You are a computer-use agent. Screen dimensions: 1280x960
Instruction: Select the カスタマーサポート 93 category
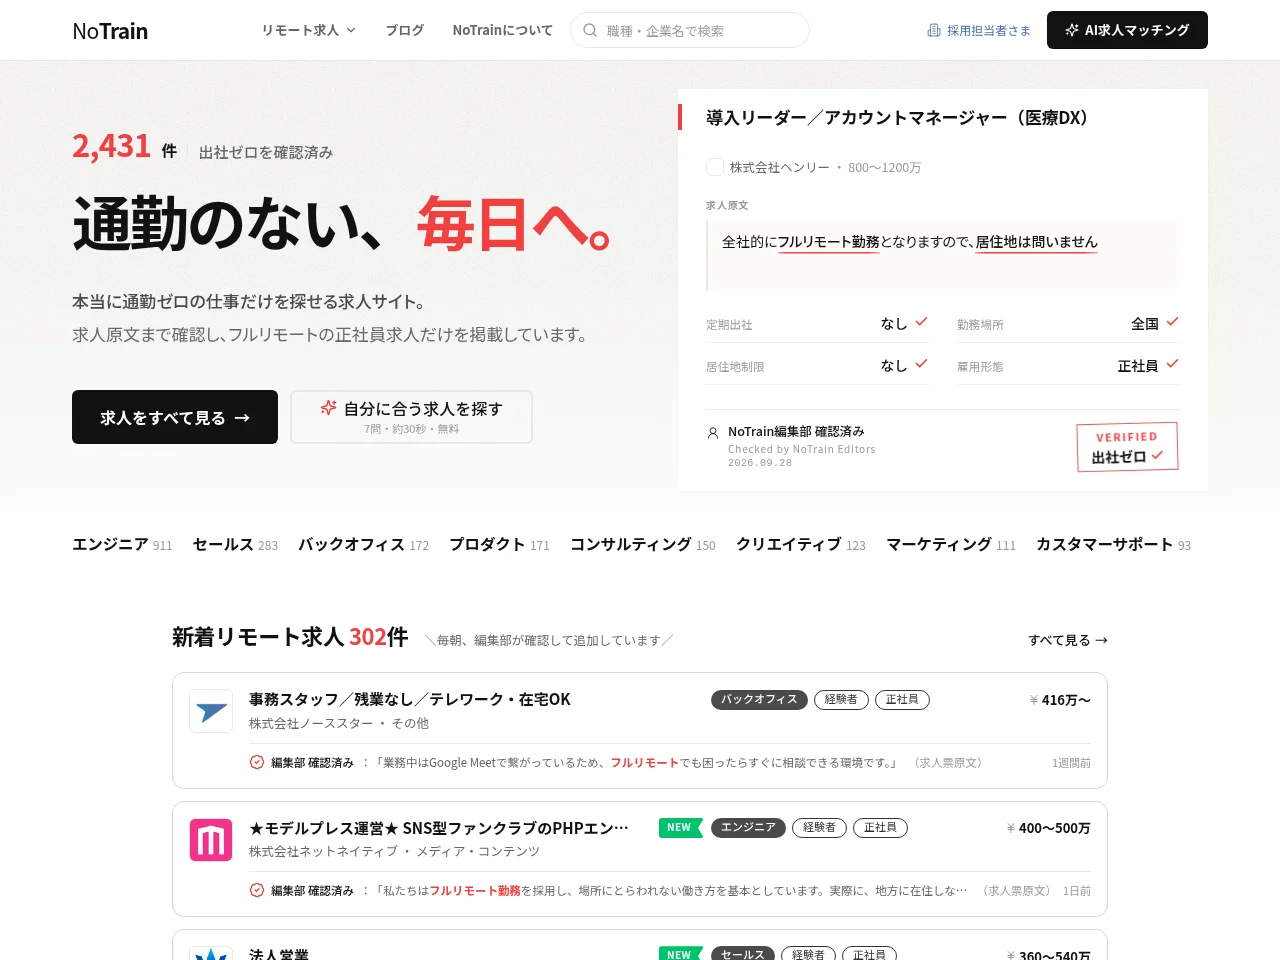[1114, 544]
